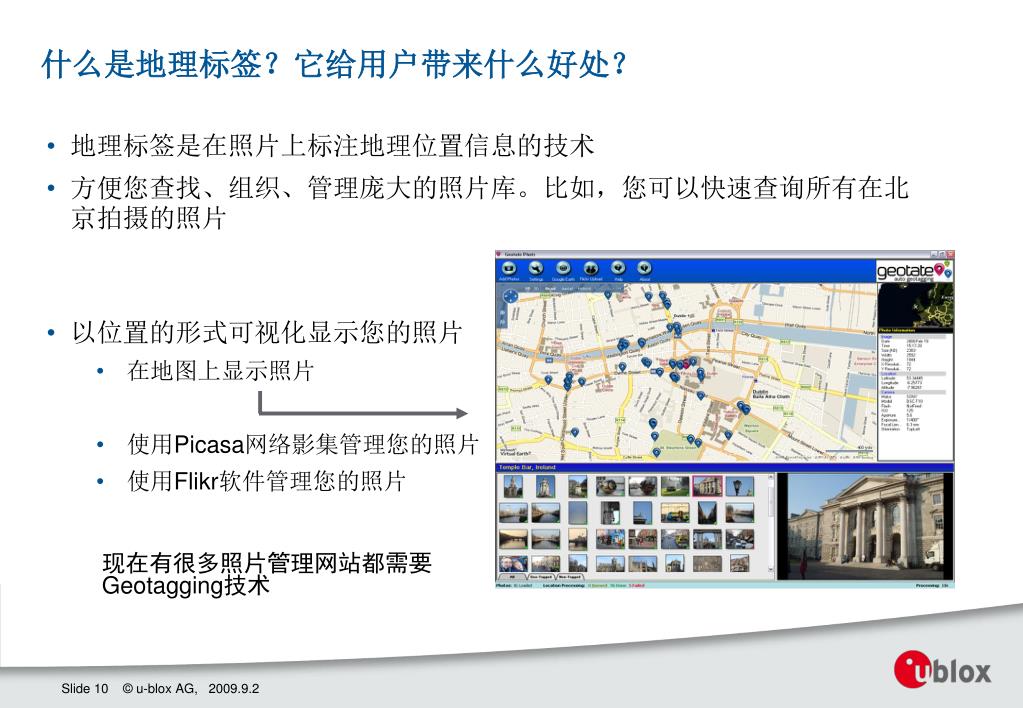
Task: Click the Photo Information panel header
Action: (x=916, y=330)
